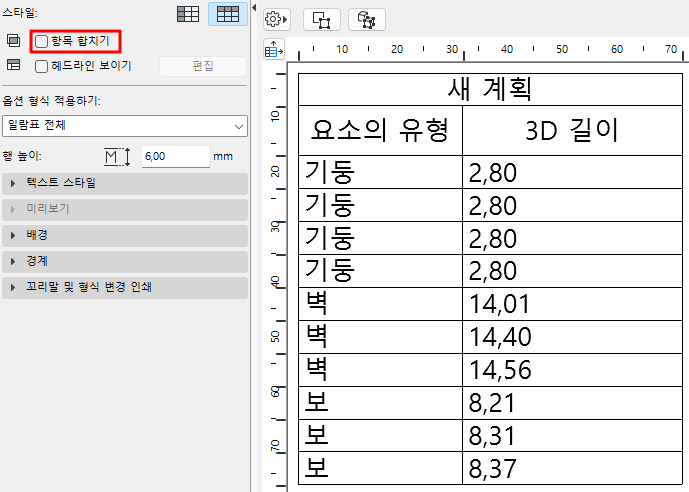689x492 pixels.
Task: Select the highlighted grid table style icon
Action: tap(228, 14)
